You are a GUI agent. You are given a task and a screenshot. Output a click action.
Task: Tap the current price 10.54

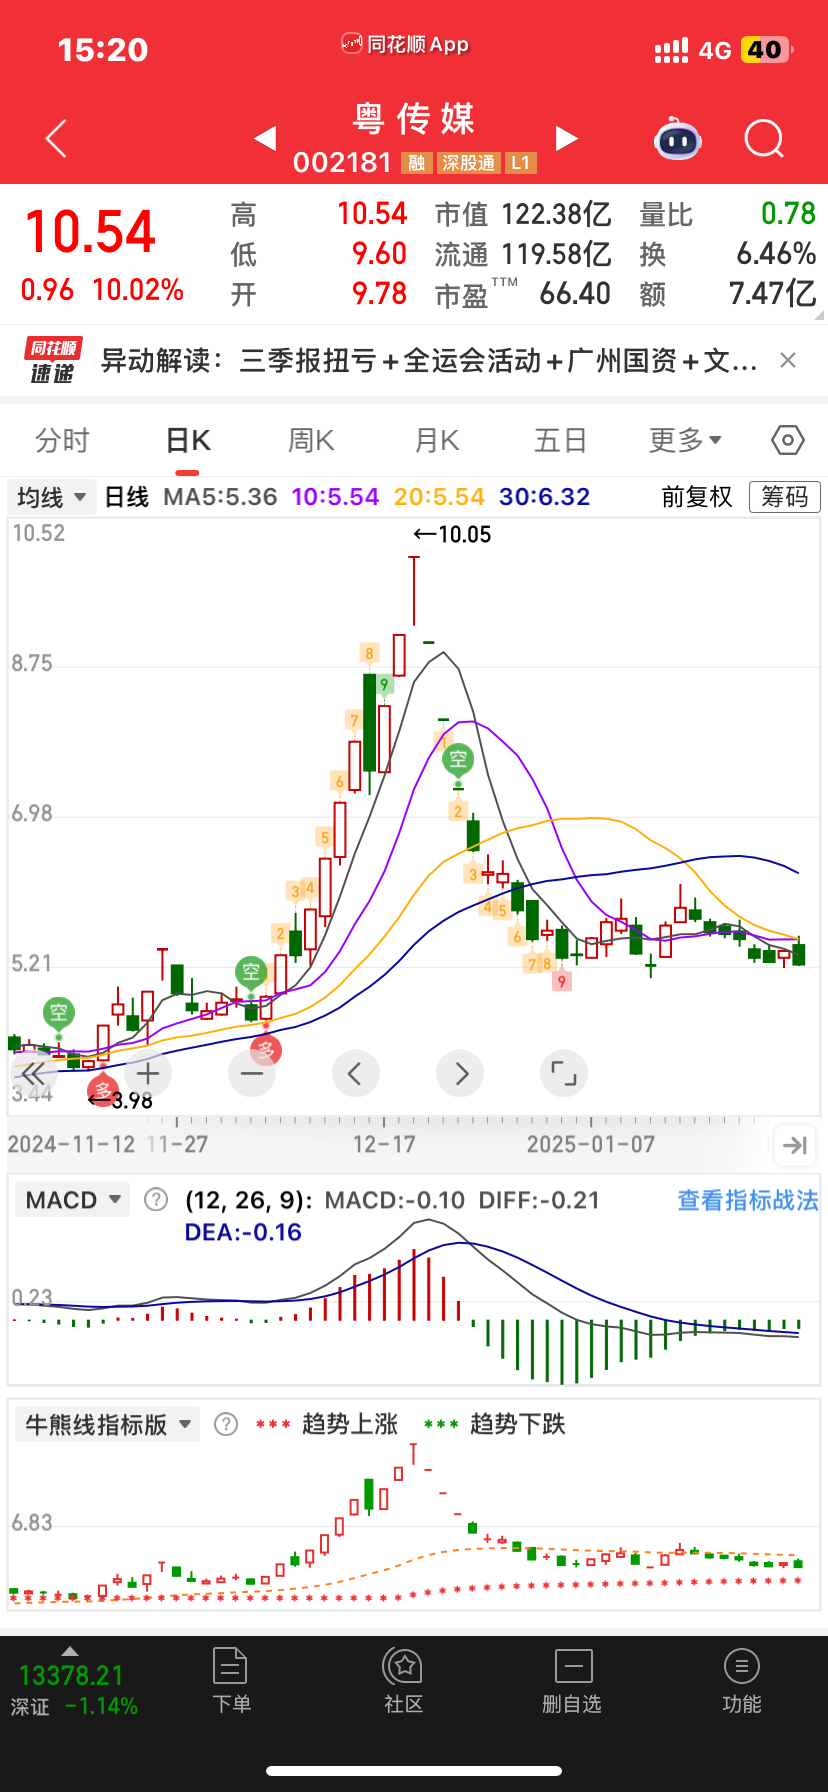[x=90, y=232]
